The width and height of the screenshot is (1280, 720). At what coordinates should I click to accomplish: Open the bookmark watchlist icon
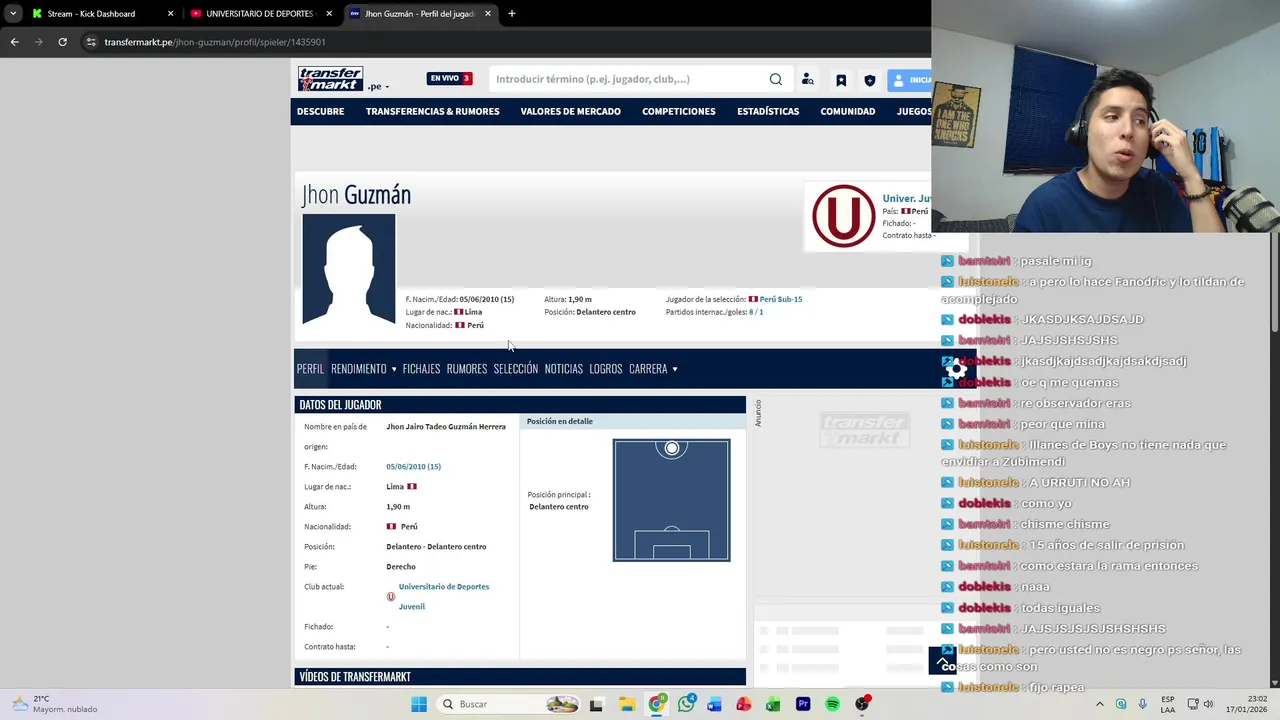point(841,80)
